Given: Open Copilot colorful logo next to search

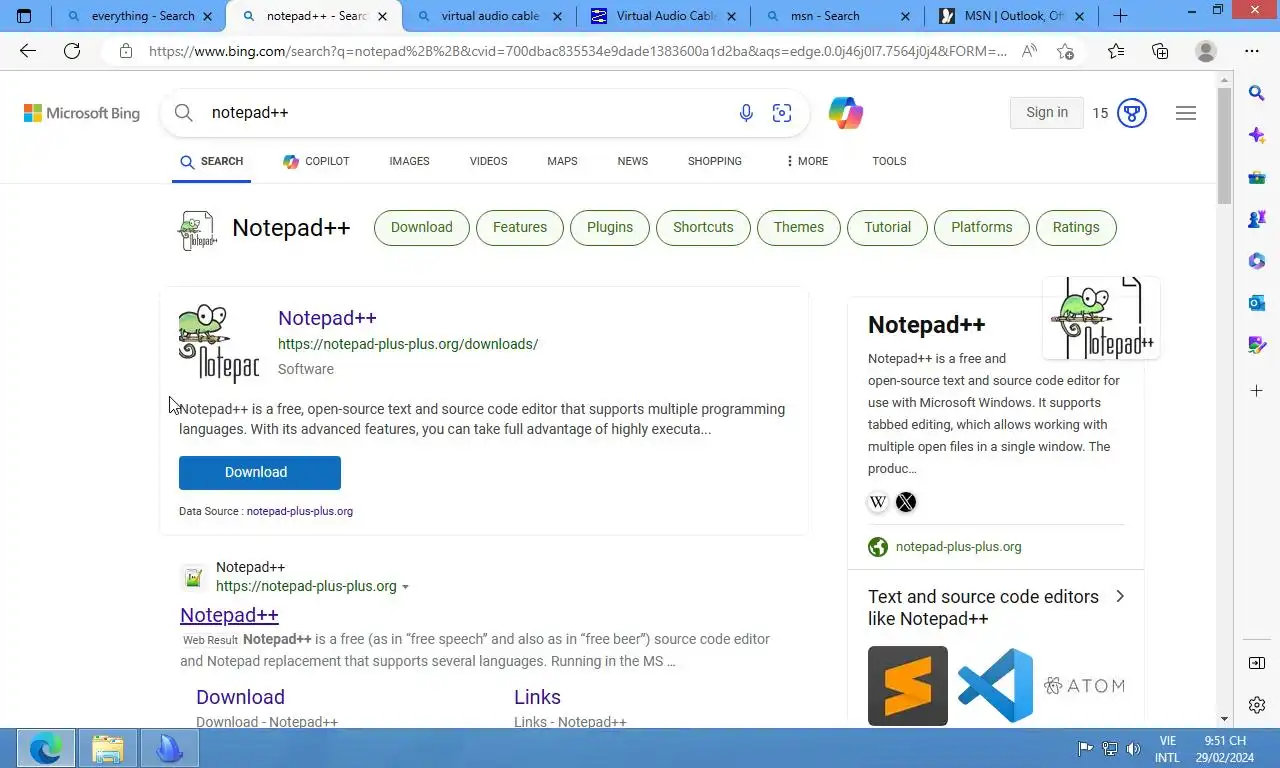Looking at the screenshot, I should [846, 113].
